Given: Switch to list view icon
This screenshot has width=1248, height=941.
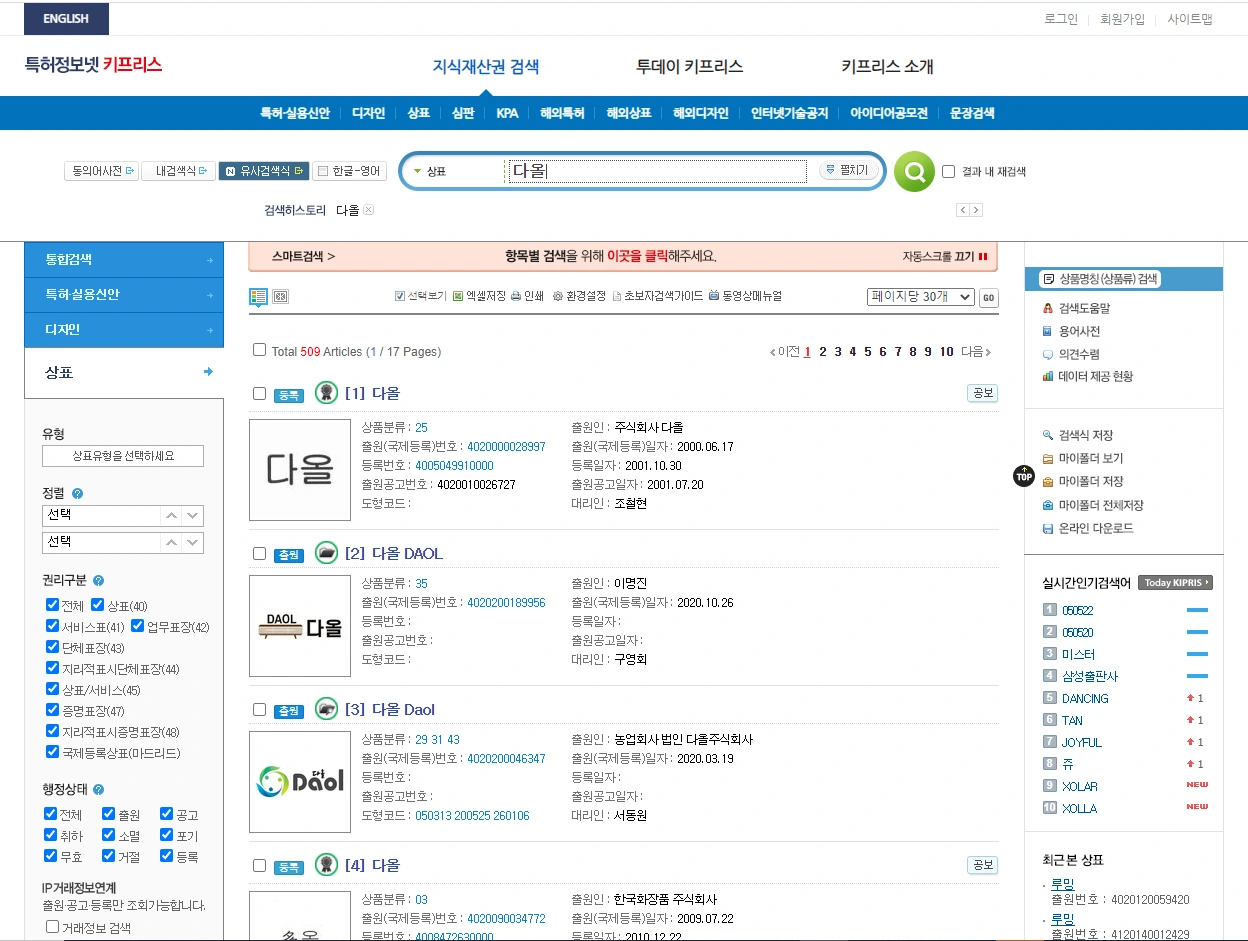Looking at the screenshot, I should [x=258, y=296].
